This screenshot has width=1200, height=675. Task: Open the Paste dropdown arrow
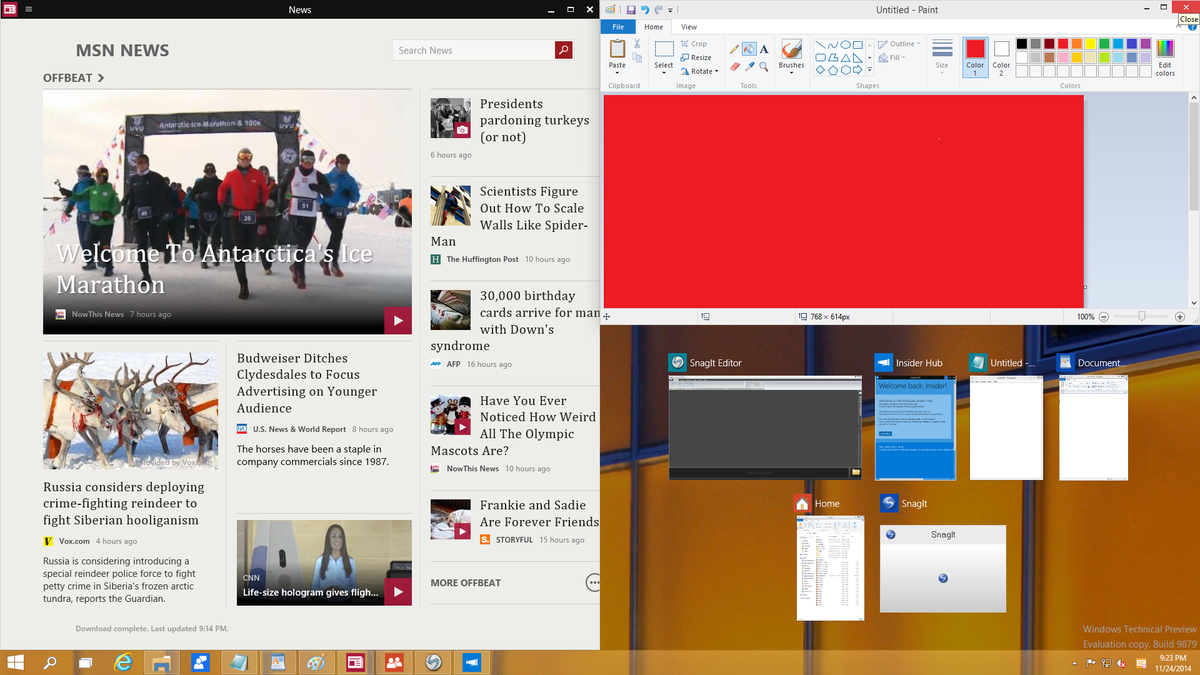617,72
